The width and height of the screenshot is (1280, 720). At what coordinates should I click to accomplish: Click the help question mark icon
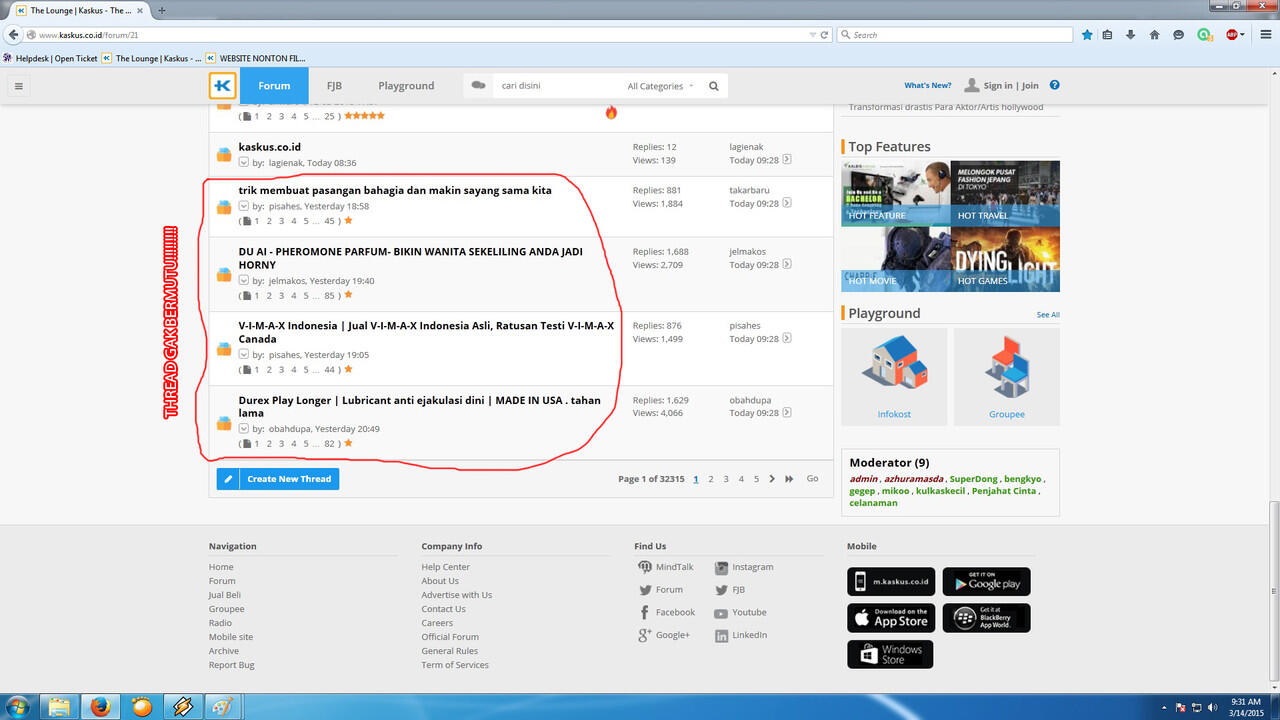click(1054, 85)
